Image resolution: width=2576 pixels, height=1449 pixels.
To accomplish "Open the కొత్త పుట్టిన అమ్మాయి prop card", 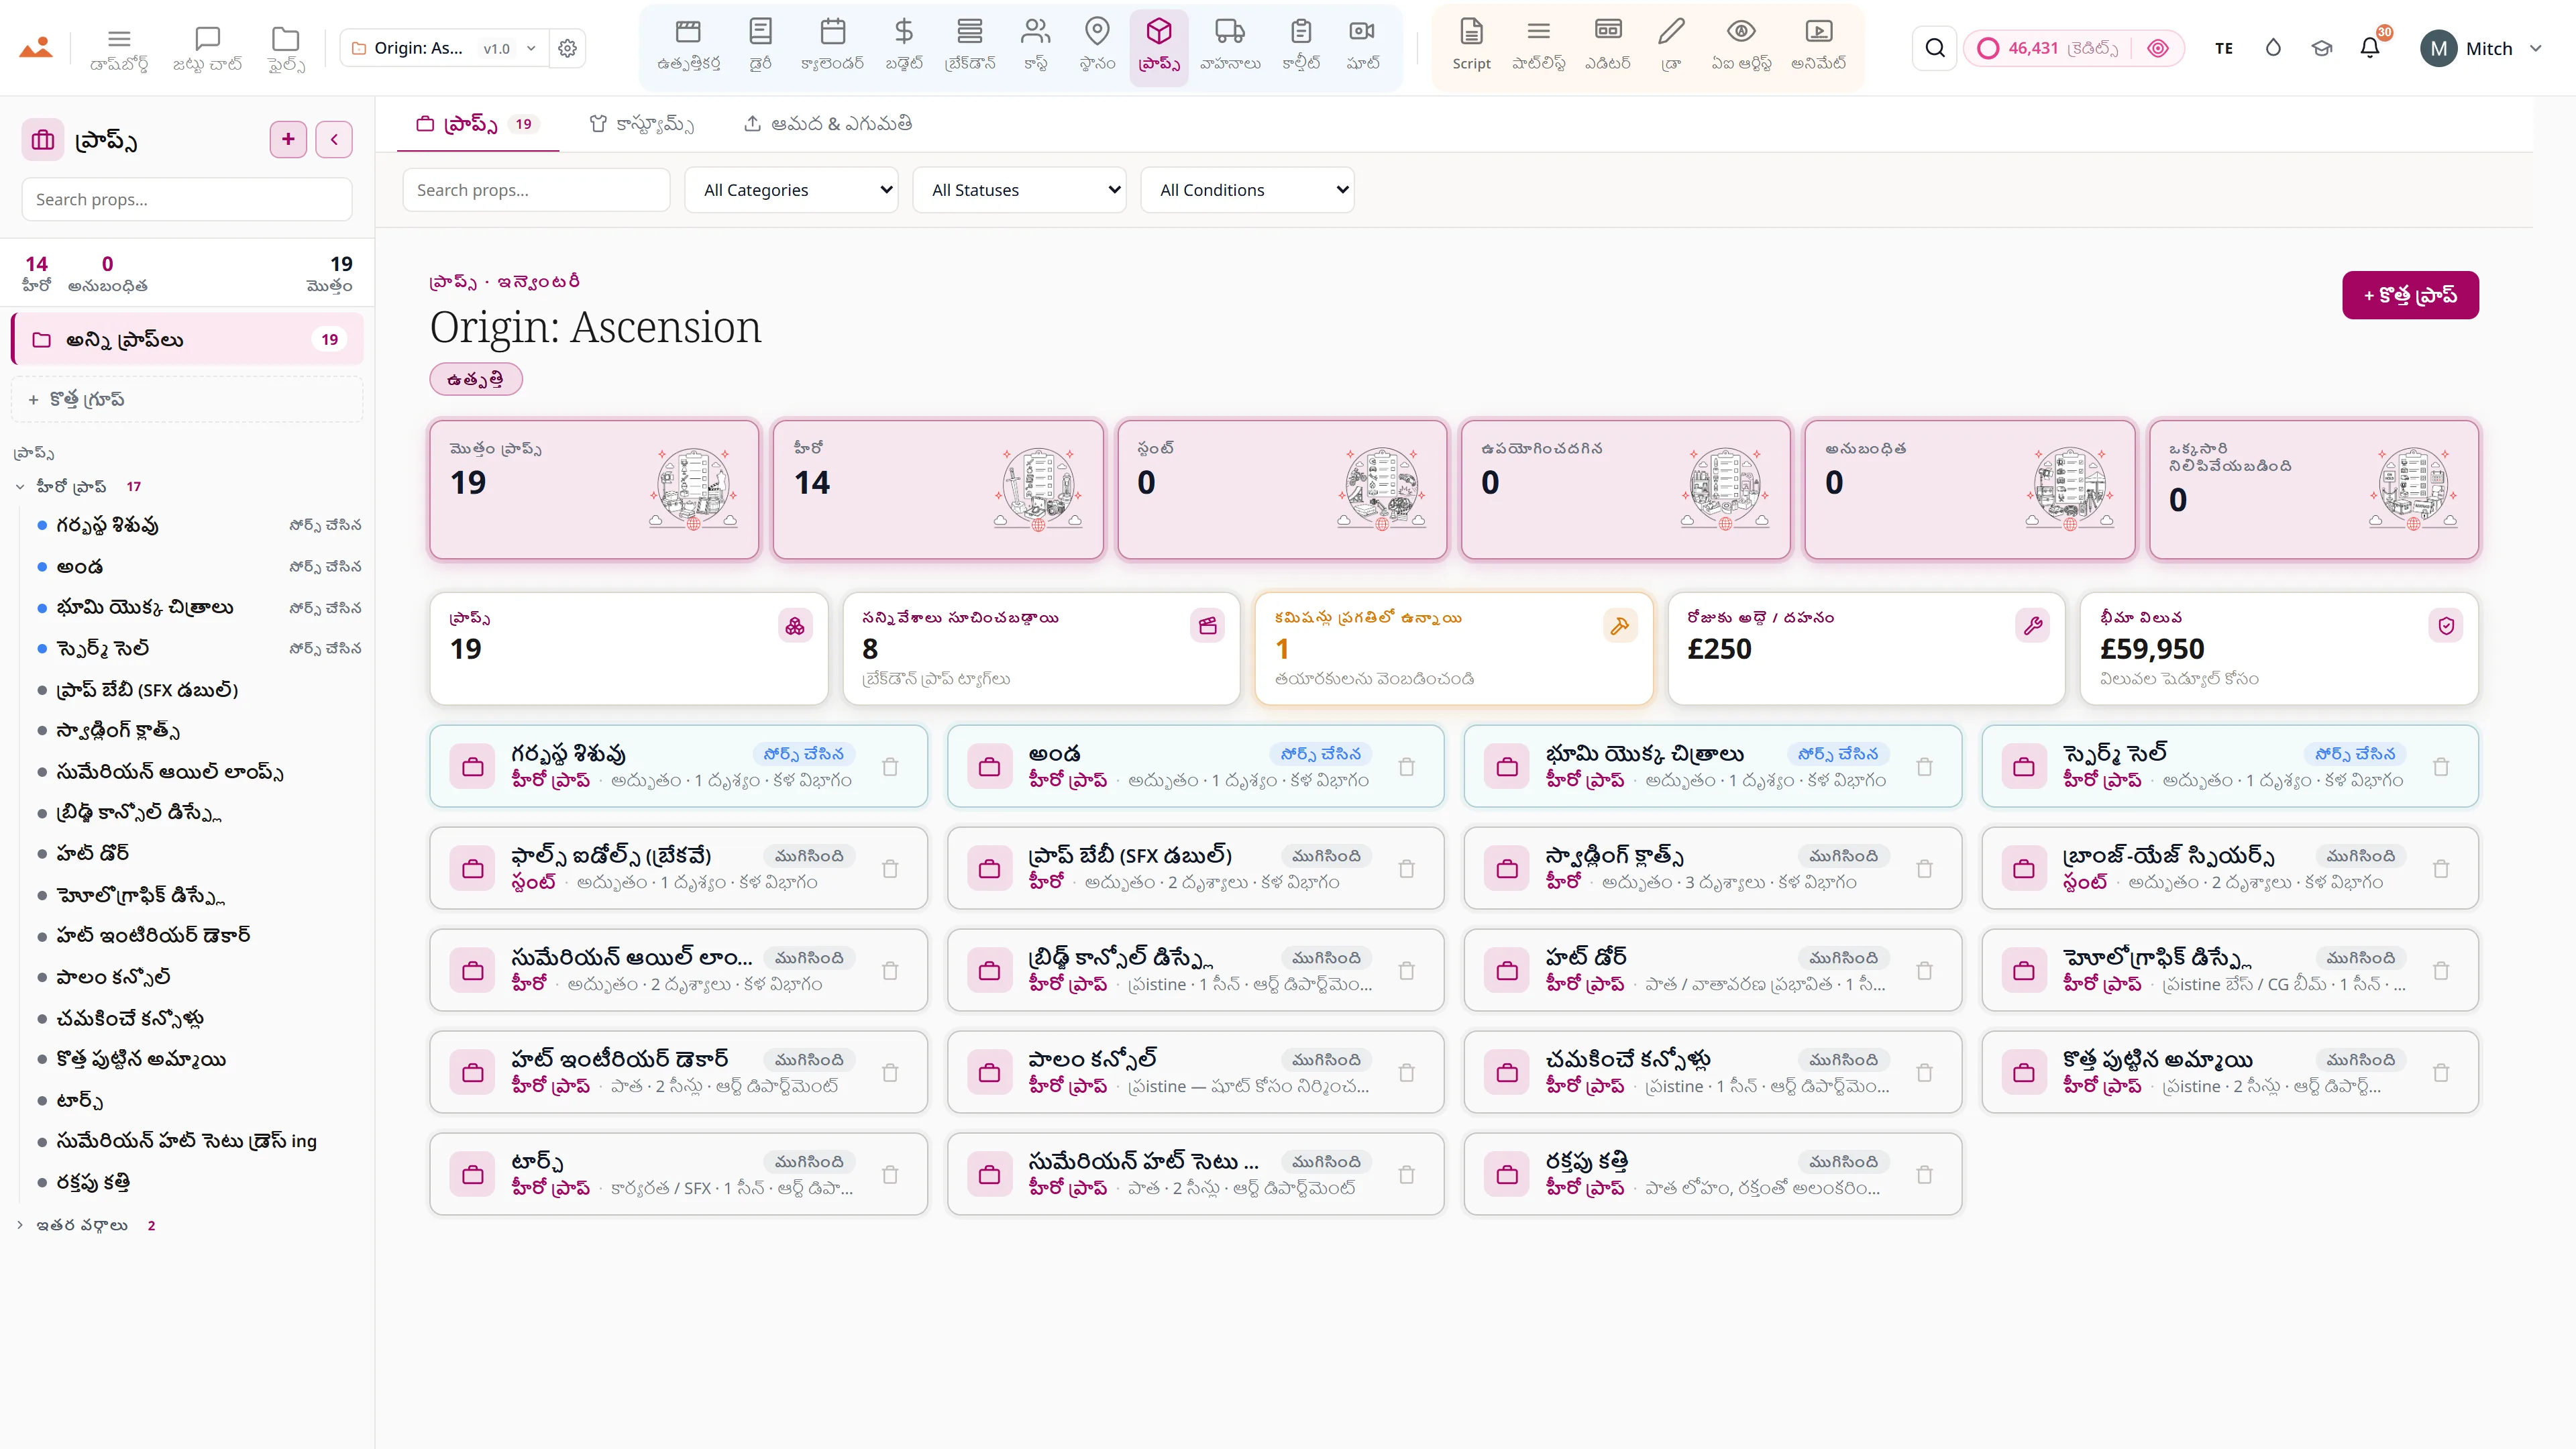I will tap(2230, 1072).
